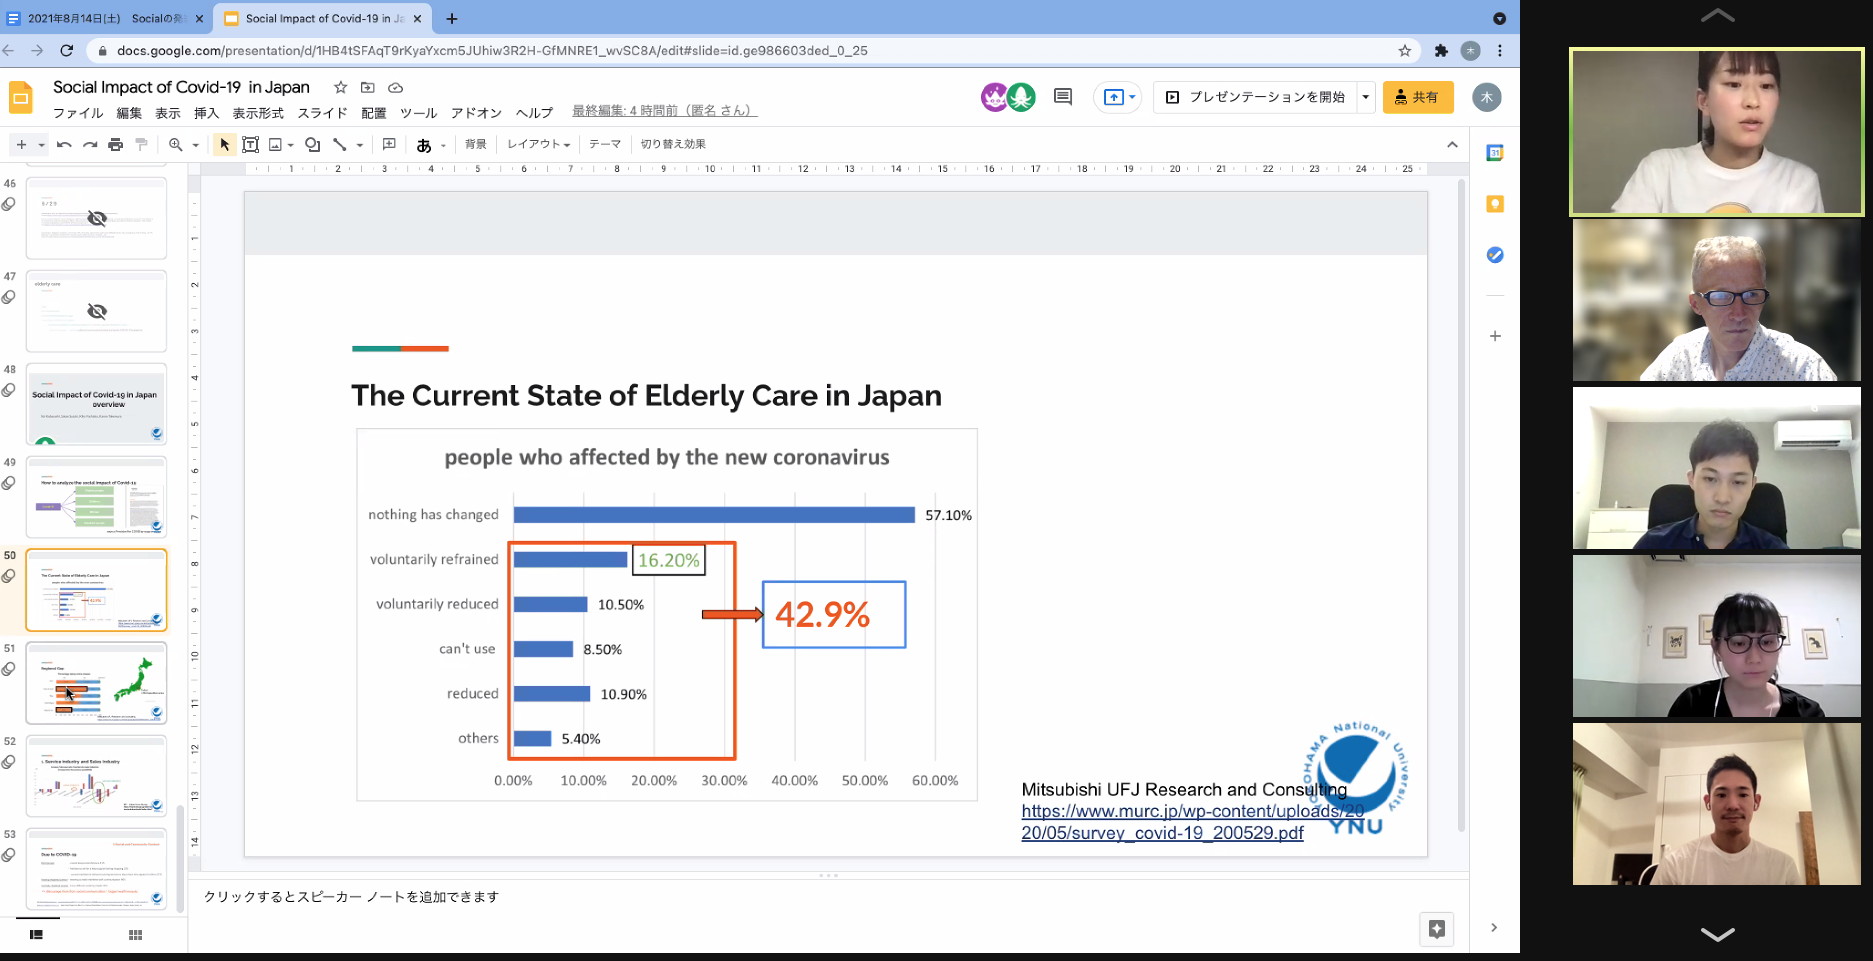Click the print icon in toolbar
Image resolution: width=1873 pixels, height=961 pixels.
(115, 145)
